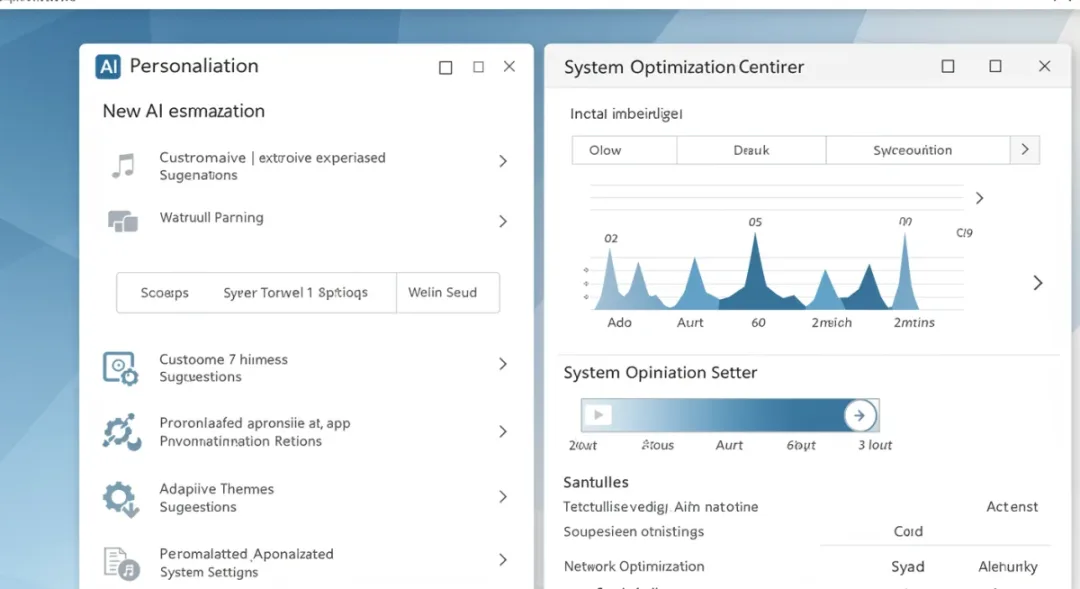Switch to the Syceouǹtion tab
1080x589 pixels.
tap(918, 150)
